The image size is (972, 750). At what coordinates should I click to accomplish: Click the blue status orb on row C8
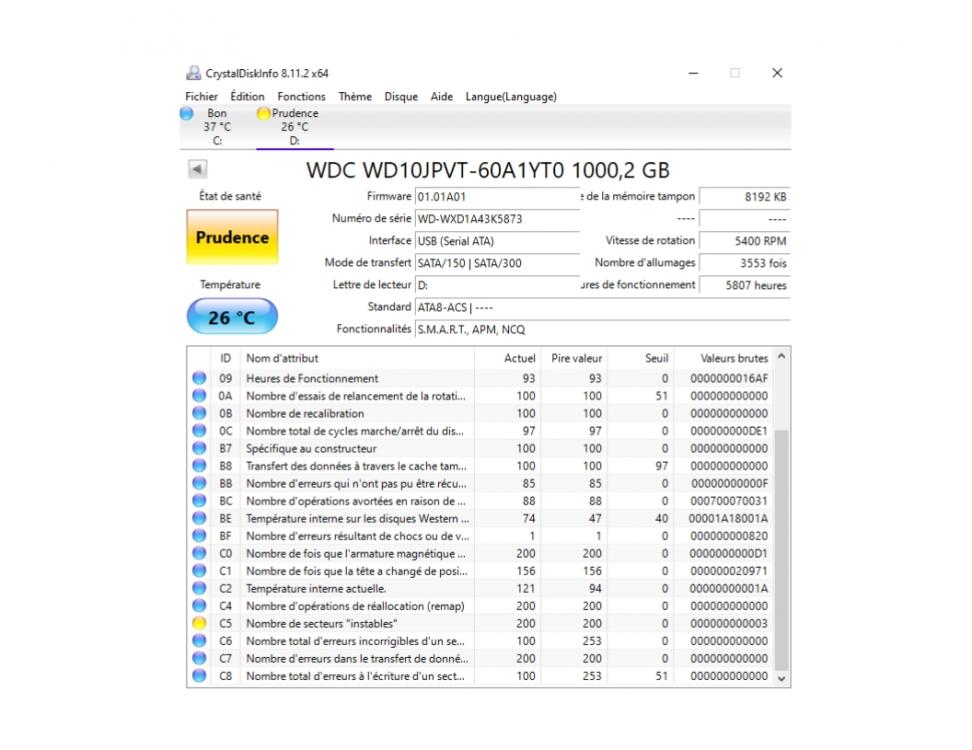coord(199,676)
